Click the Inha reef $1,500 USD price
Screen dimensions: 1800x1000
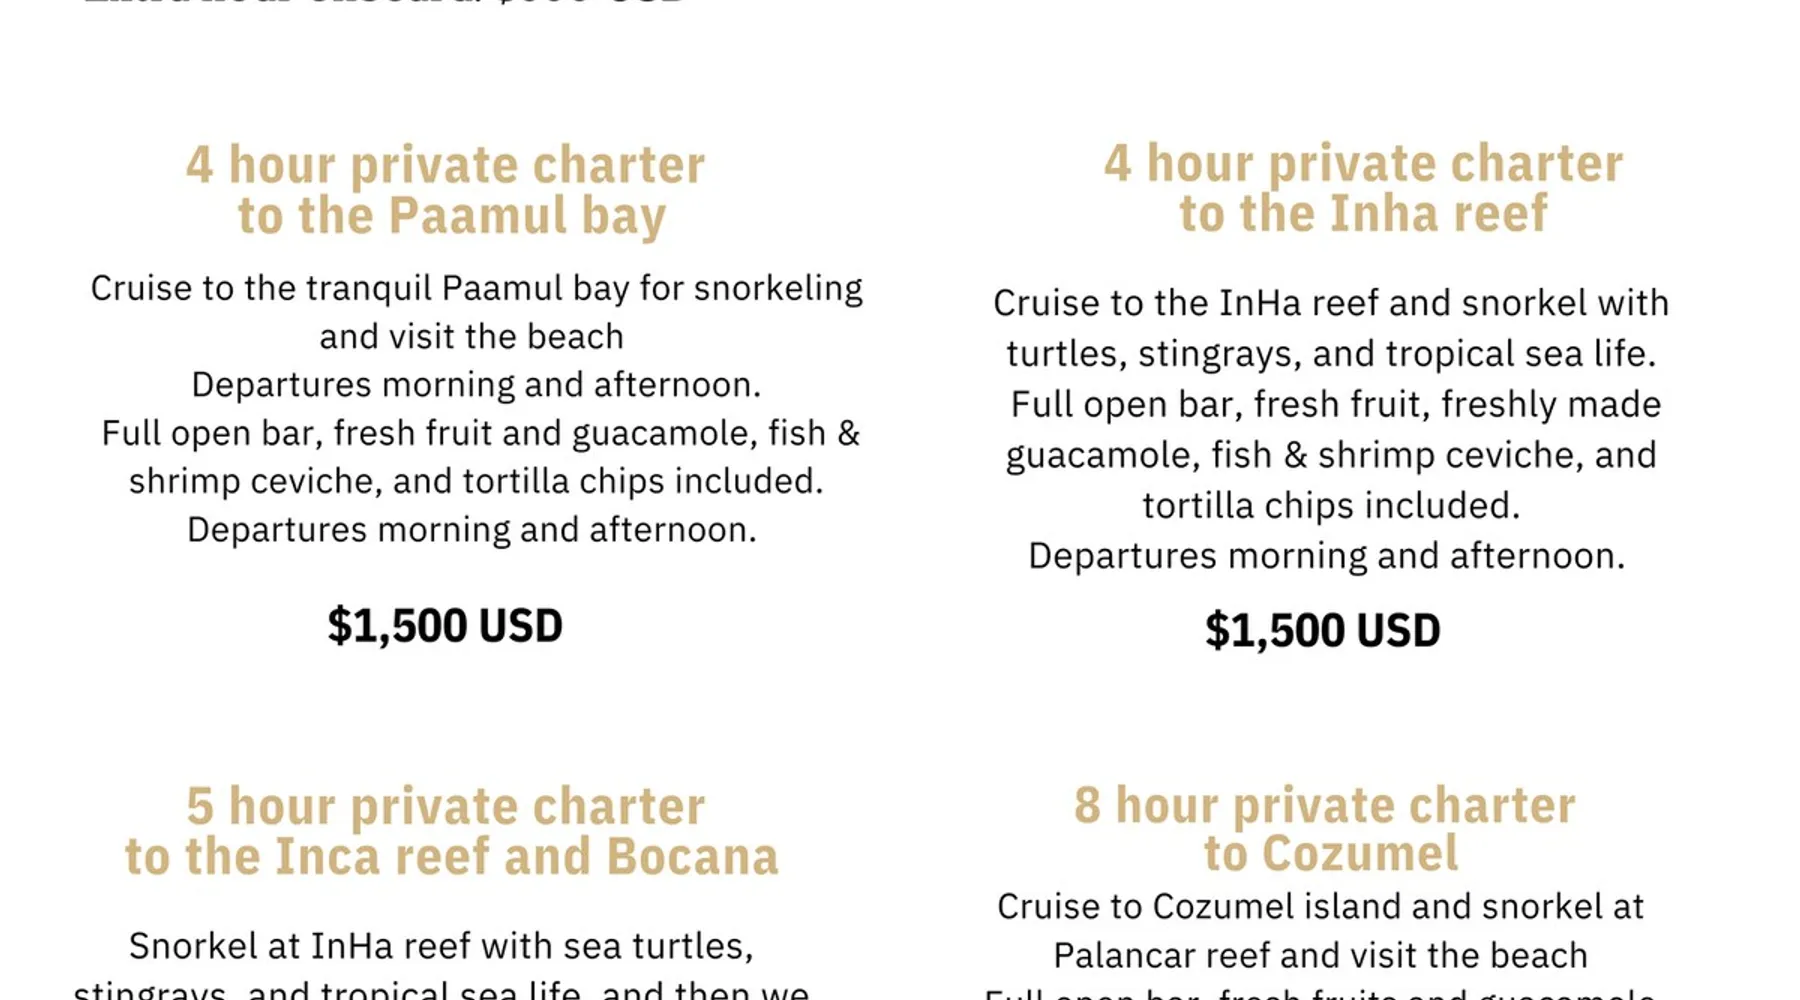1322,631
